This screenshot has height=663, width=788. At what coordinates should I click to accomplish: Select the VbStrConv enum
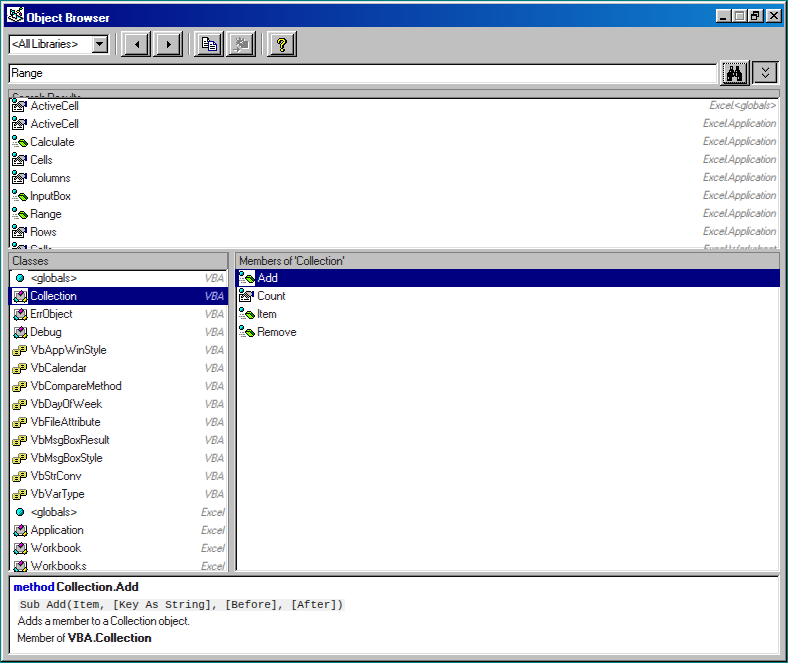click(x=118, y=476)
